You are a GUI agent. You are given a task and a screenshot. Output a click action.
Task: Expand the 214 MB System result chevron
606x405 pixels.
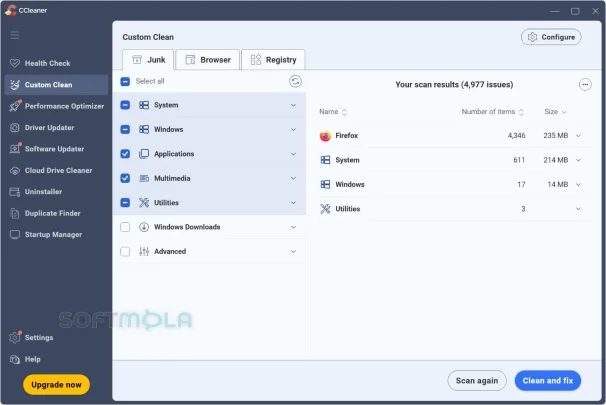(x=578, y=160)
